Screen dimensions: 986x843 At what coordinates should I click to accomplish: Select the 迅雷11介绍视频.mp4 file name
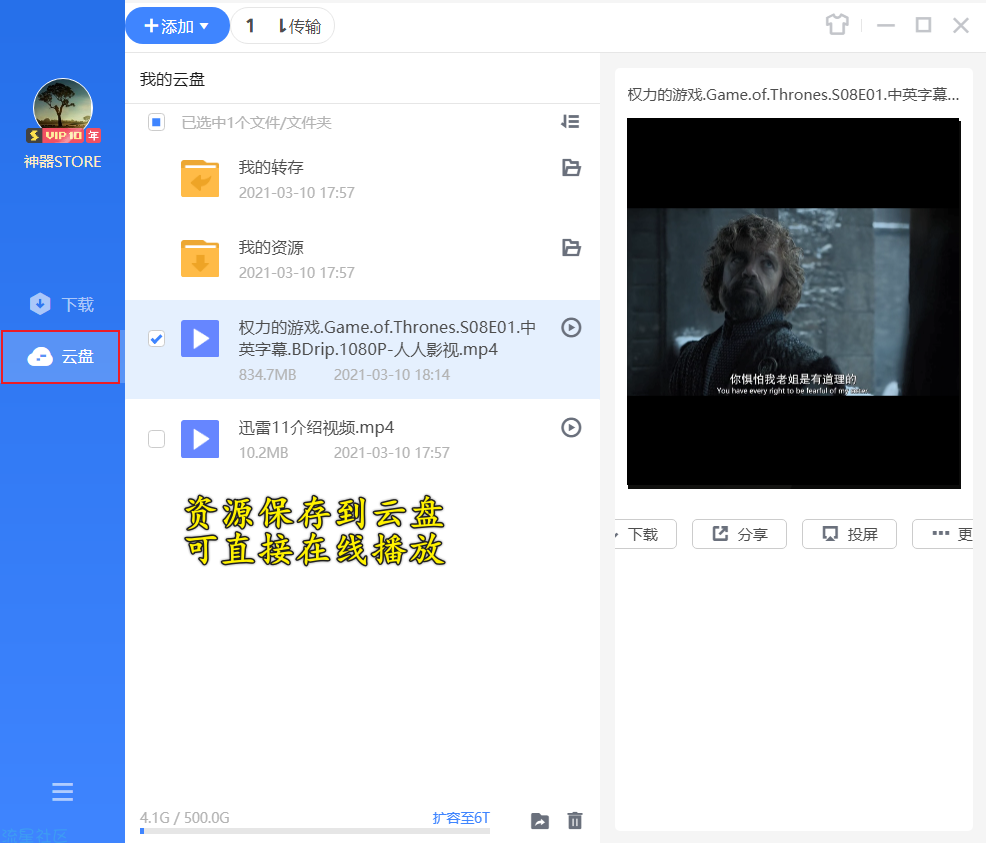316,427
